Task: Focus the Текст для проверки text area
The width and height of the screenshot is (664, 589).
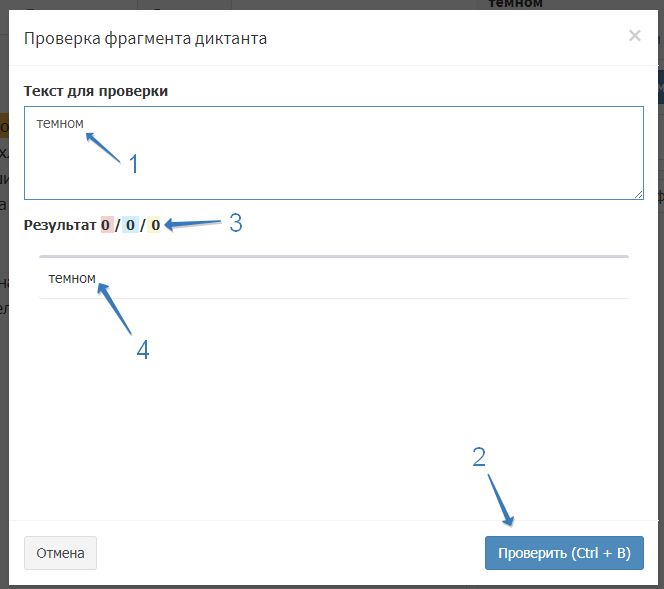Action: point(333,164)
